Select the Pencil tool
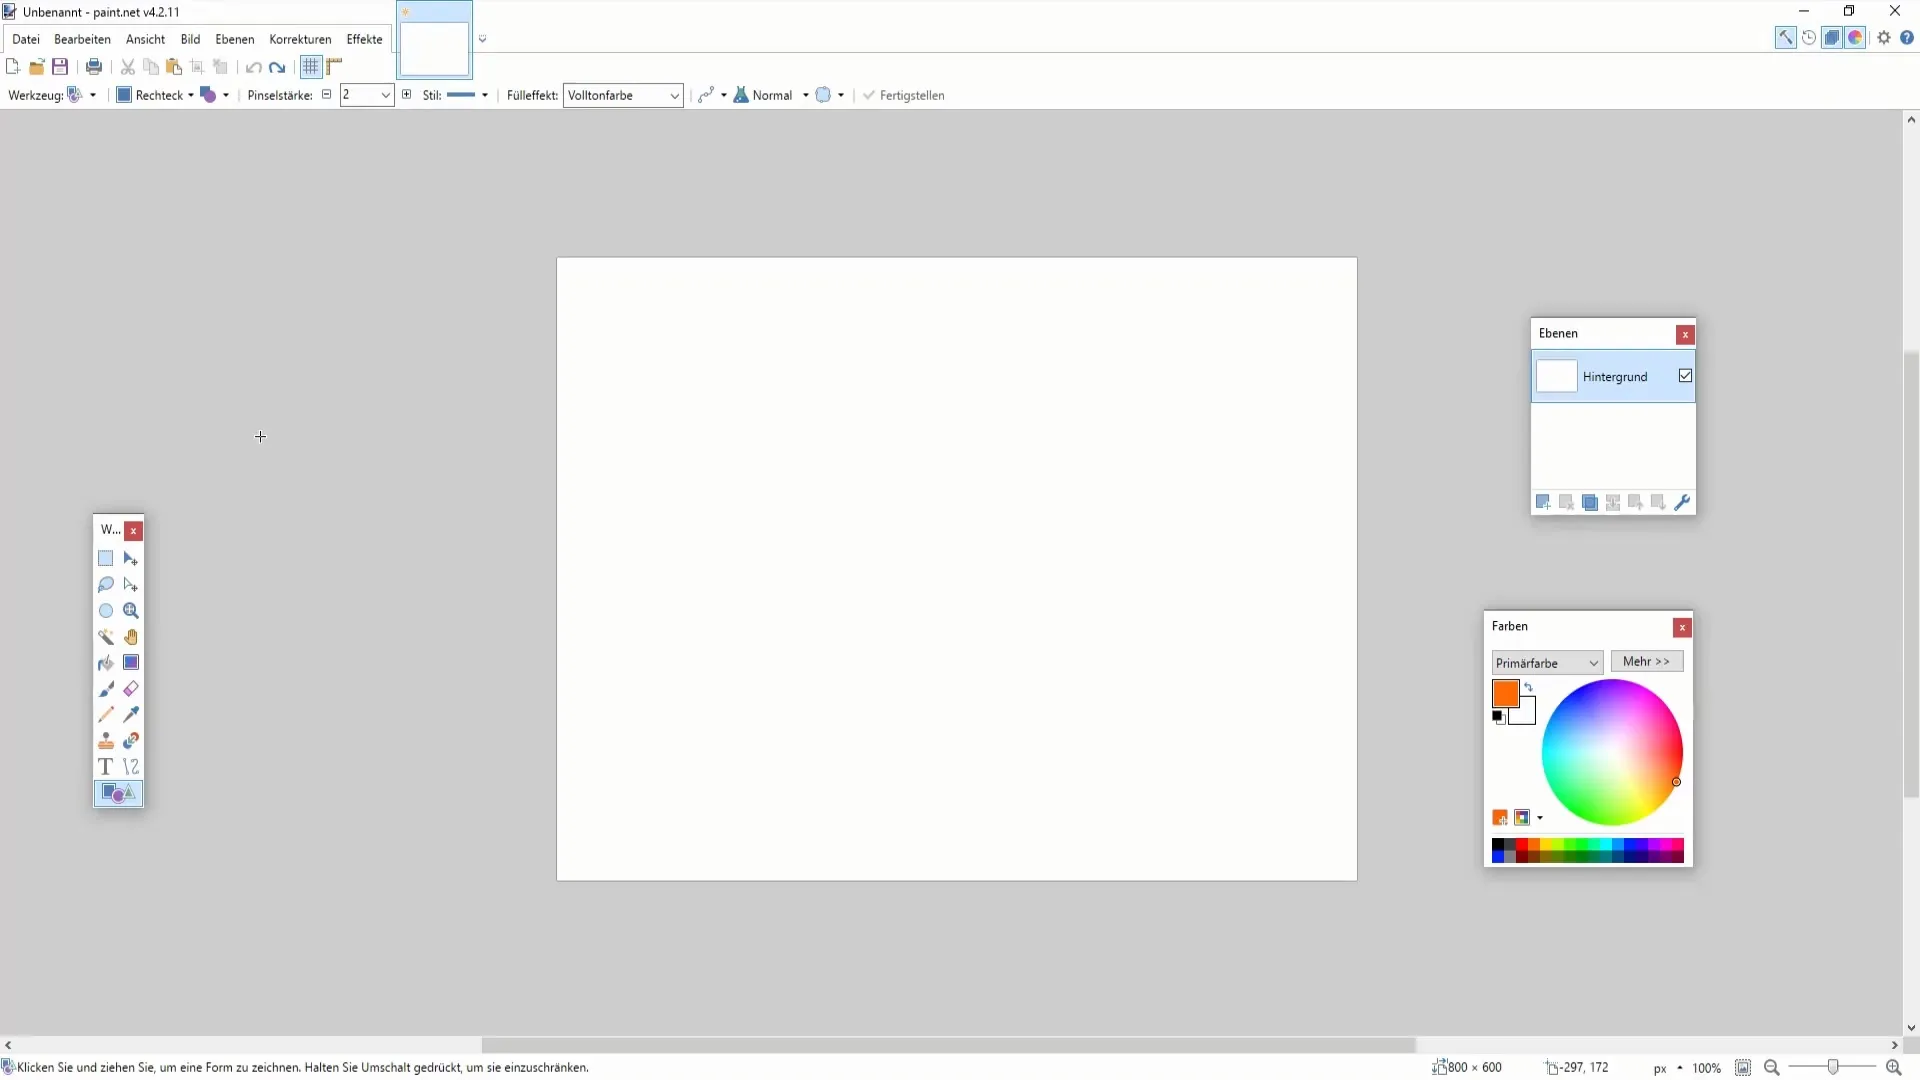This screenshot has width=1920, height=1080. coord(106,715)
